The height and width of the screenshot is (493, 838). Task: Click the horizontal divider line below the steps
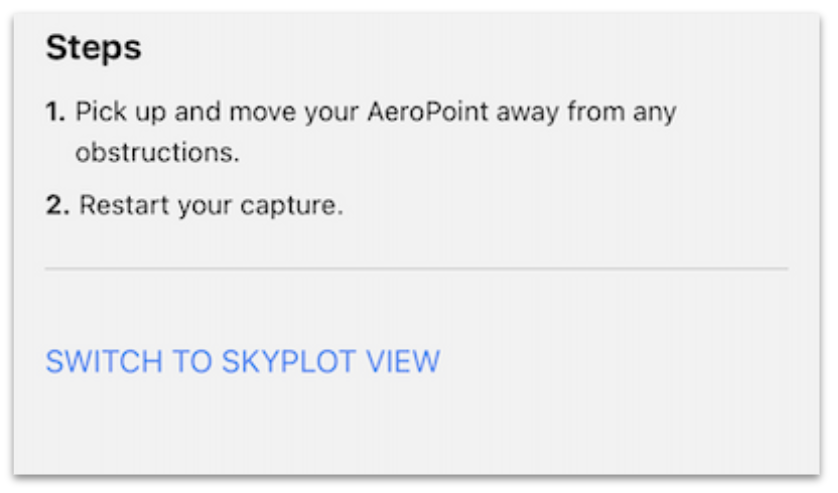[x=416, y=268]
